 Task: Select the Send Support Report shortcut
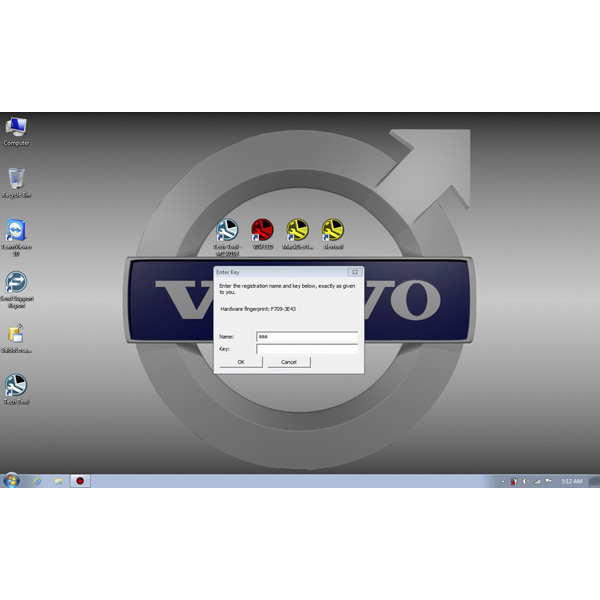[16, 284]
